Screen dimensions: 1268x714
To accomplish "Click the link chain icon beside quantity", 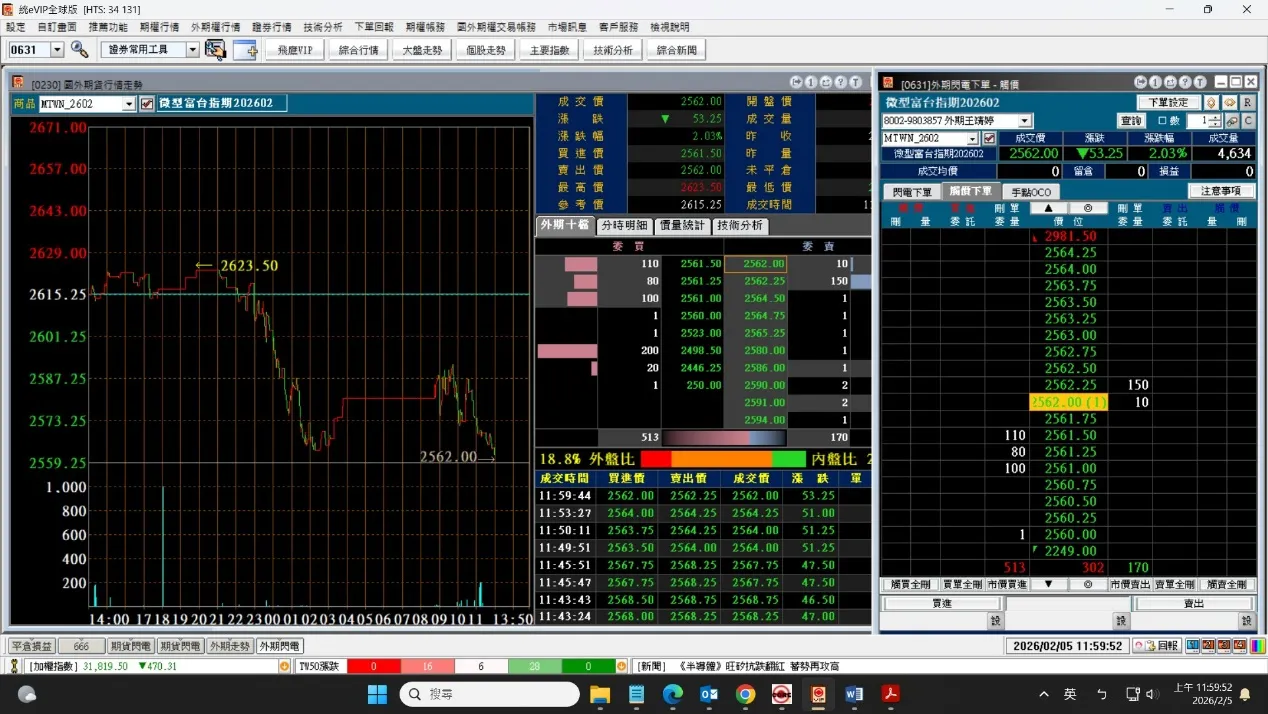I will 1232,121.
